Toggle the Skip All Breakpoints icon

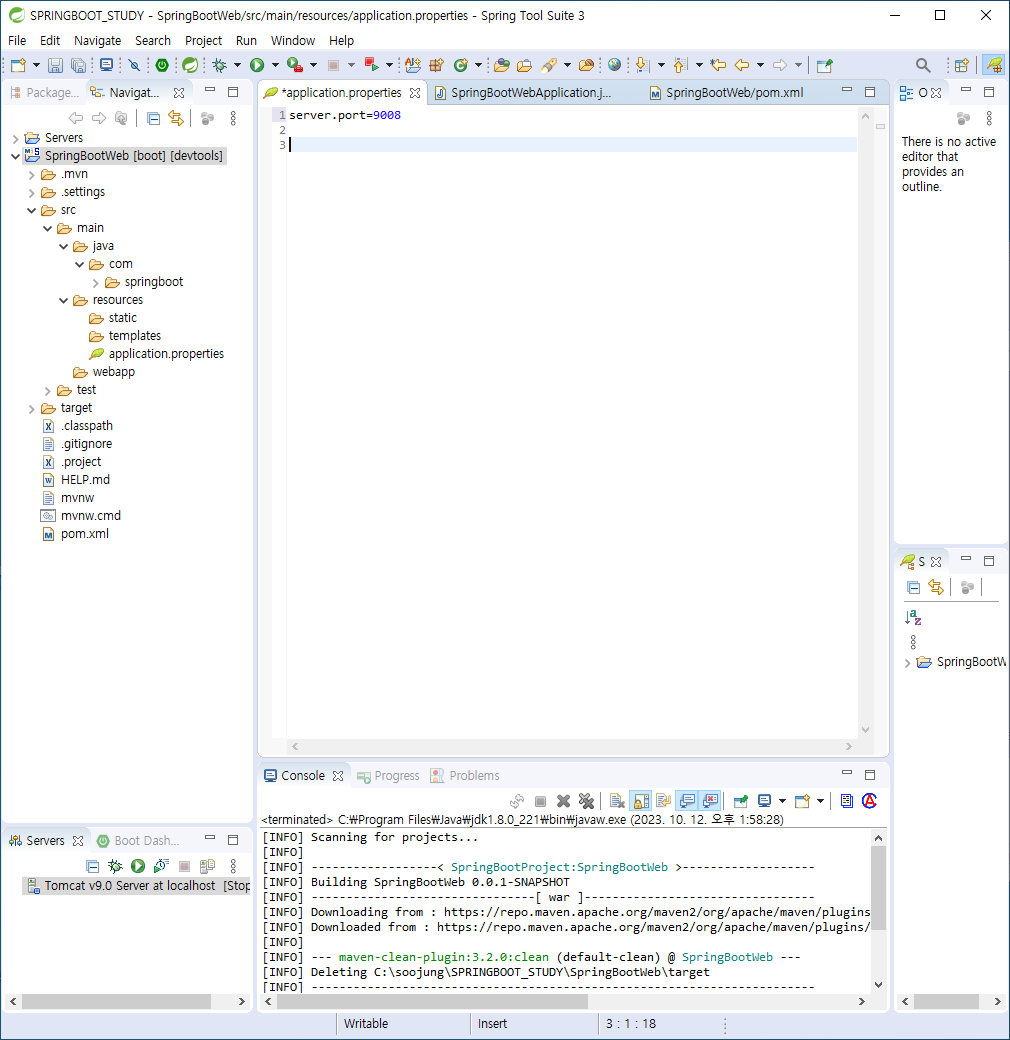[x=134, y=65]
